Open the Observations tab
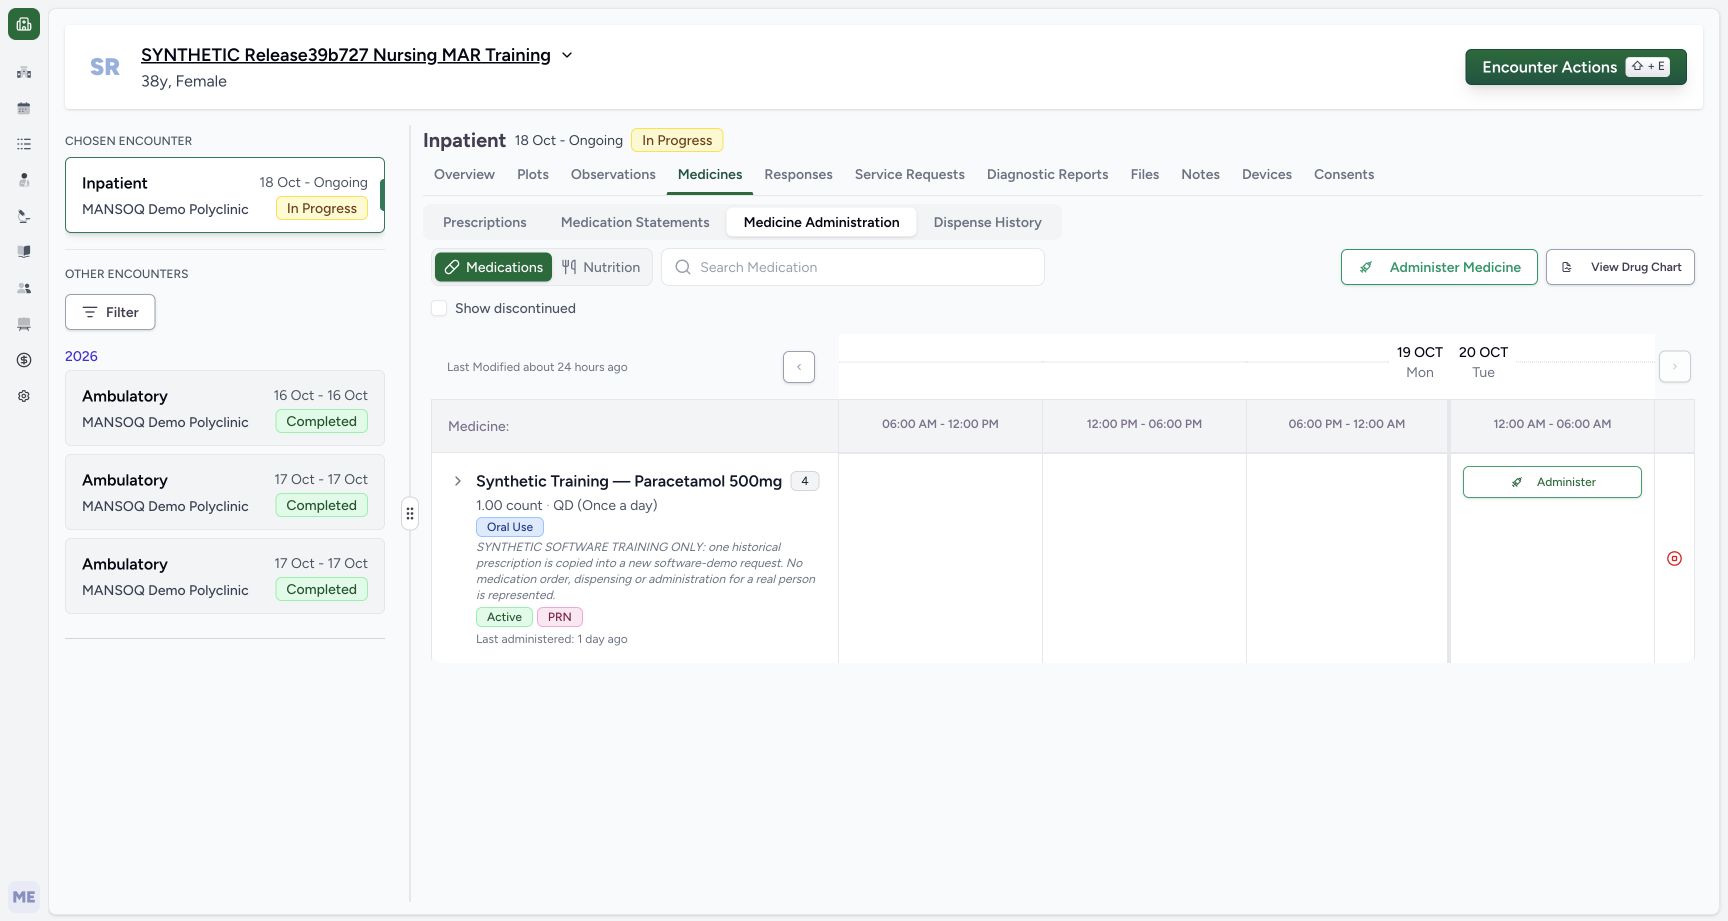Screen dimensions: 1728x921 613,174
